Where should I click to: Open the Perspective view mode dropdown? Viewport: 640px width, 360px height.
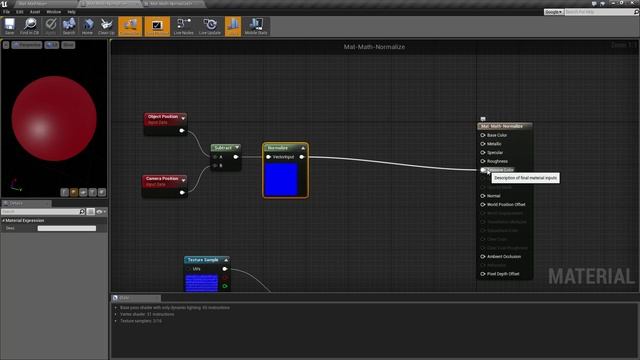[27, 45]
